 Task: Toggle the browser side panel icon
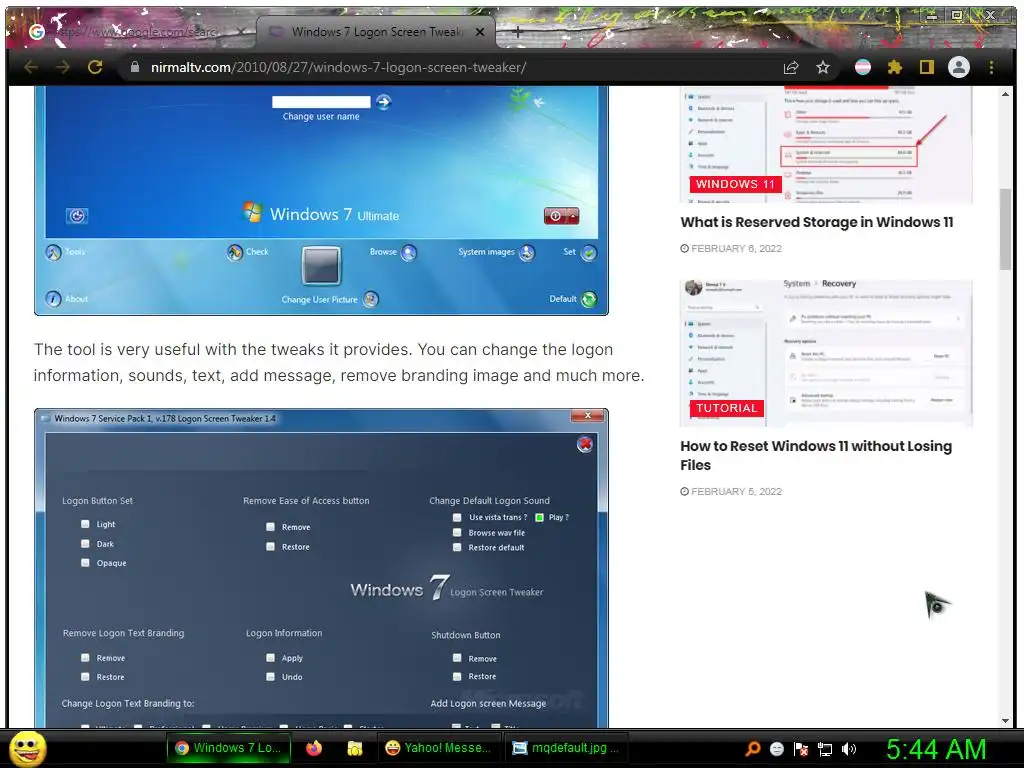coord(927,67)
